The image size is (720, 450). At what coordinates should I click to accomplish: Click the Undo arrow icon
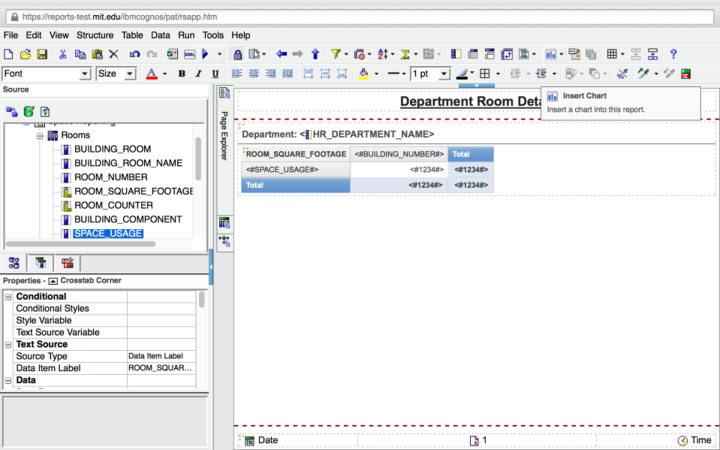[135, 54]
